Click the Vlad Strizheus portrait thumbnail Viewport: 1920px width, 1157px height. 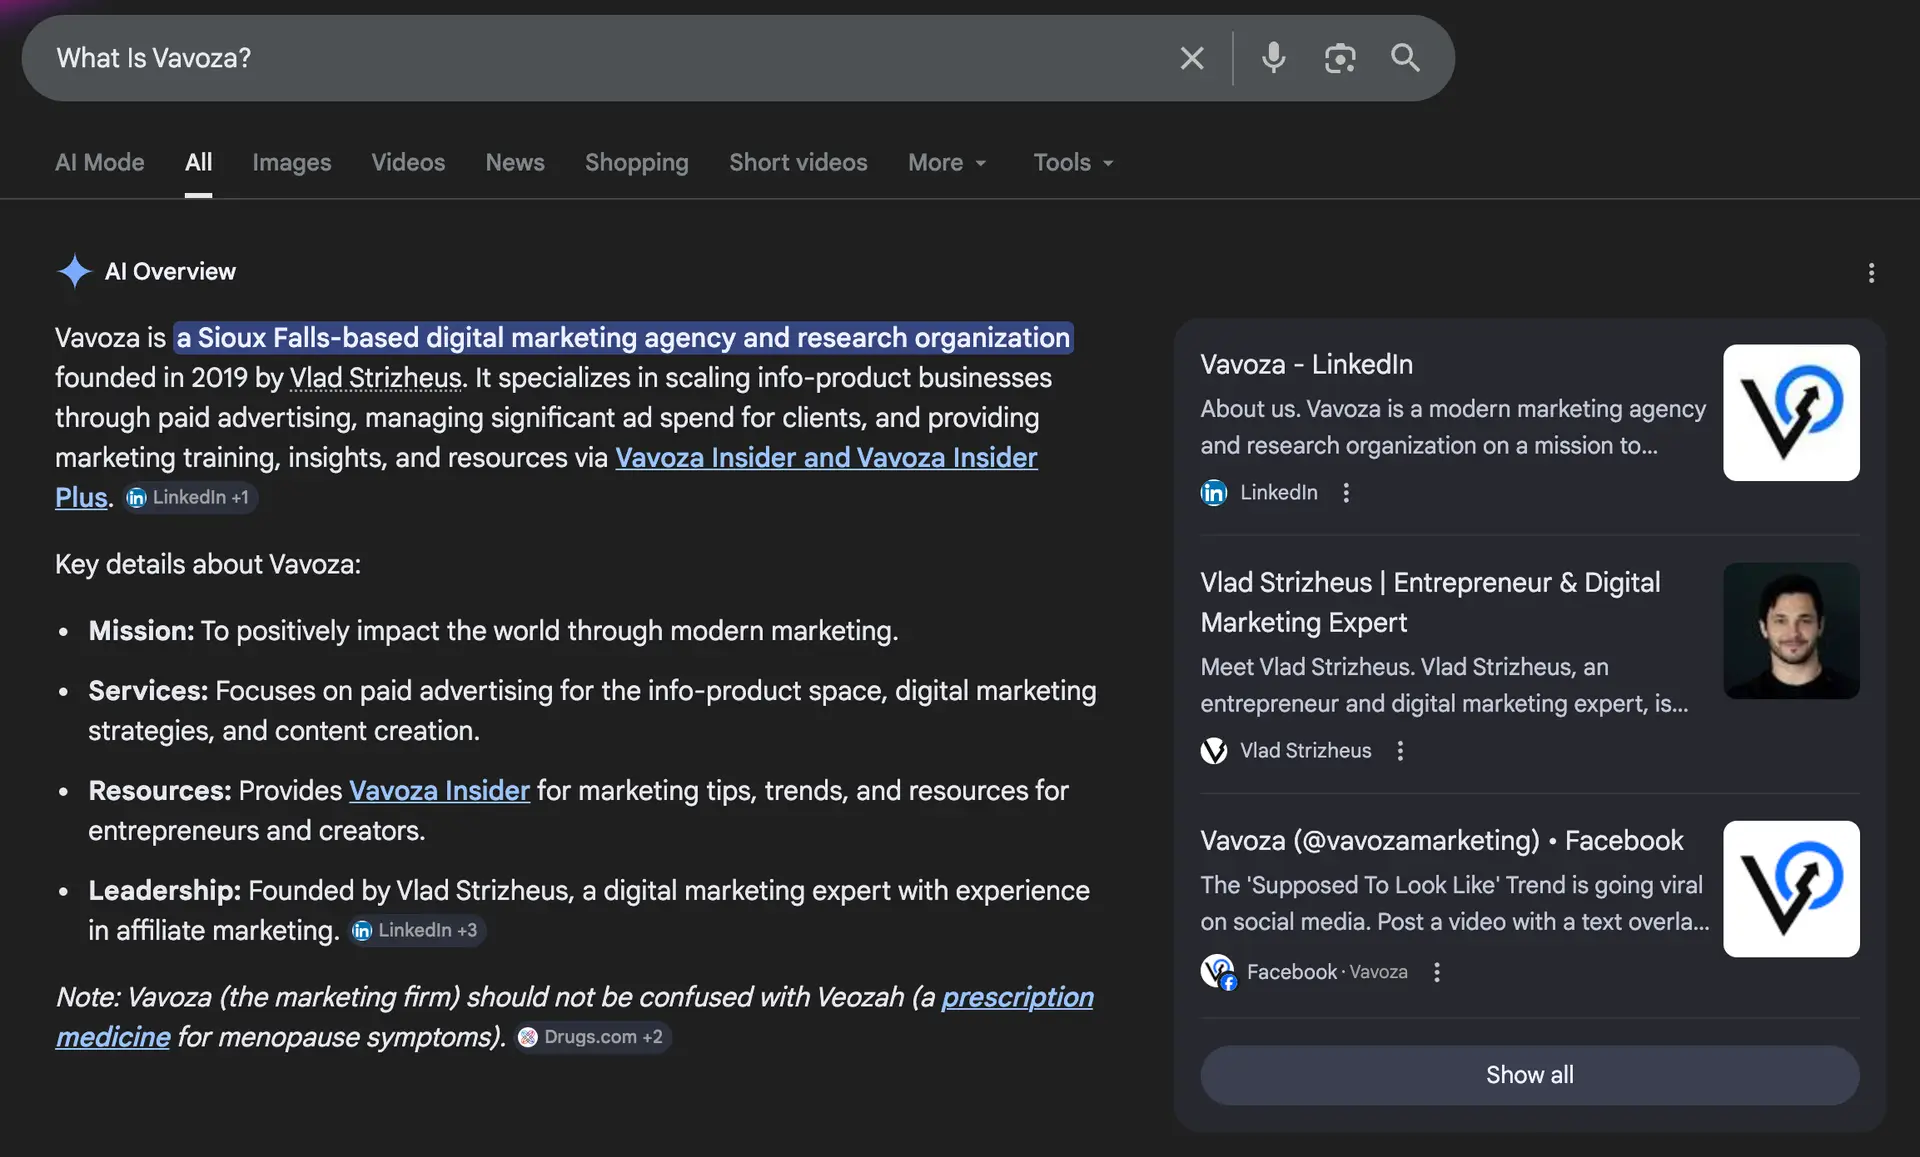(1790, 631)
